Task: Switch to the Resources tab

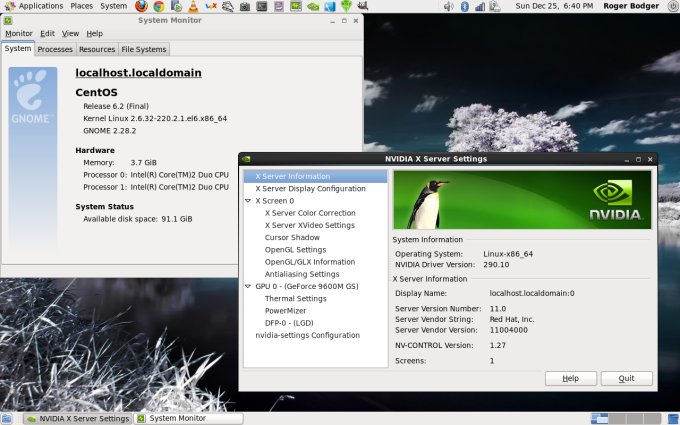Action: point(97,49)
